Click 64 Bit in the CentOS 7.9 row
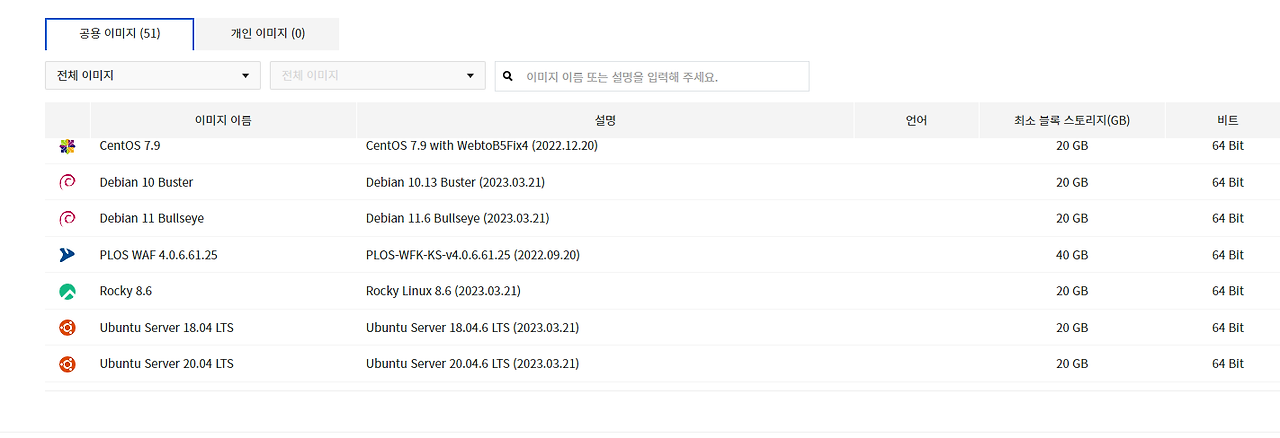Viewport: 1280px width, 438px height. 1228,146
